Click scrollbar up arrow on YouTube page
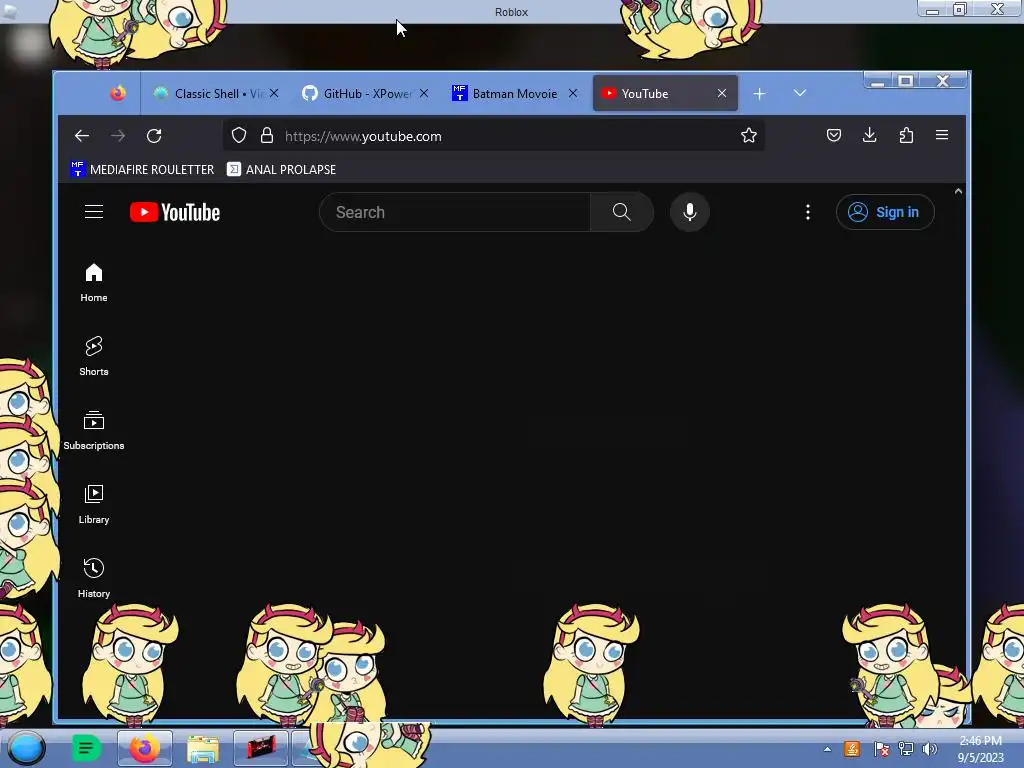Screen dimensions: 1024x768 pos(958,191)
